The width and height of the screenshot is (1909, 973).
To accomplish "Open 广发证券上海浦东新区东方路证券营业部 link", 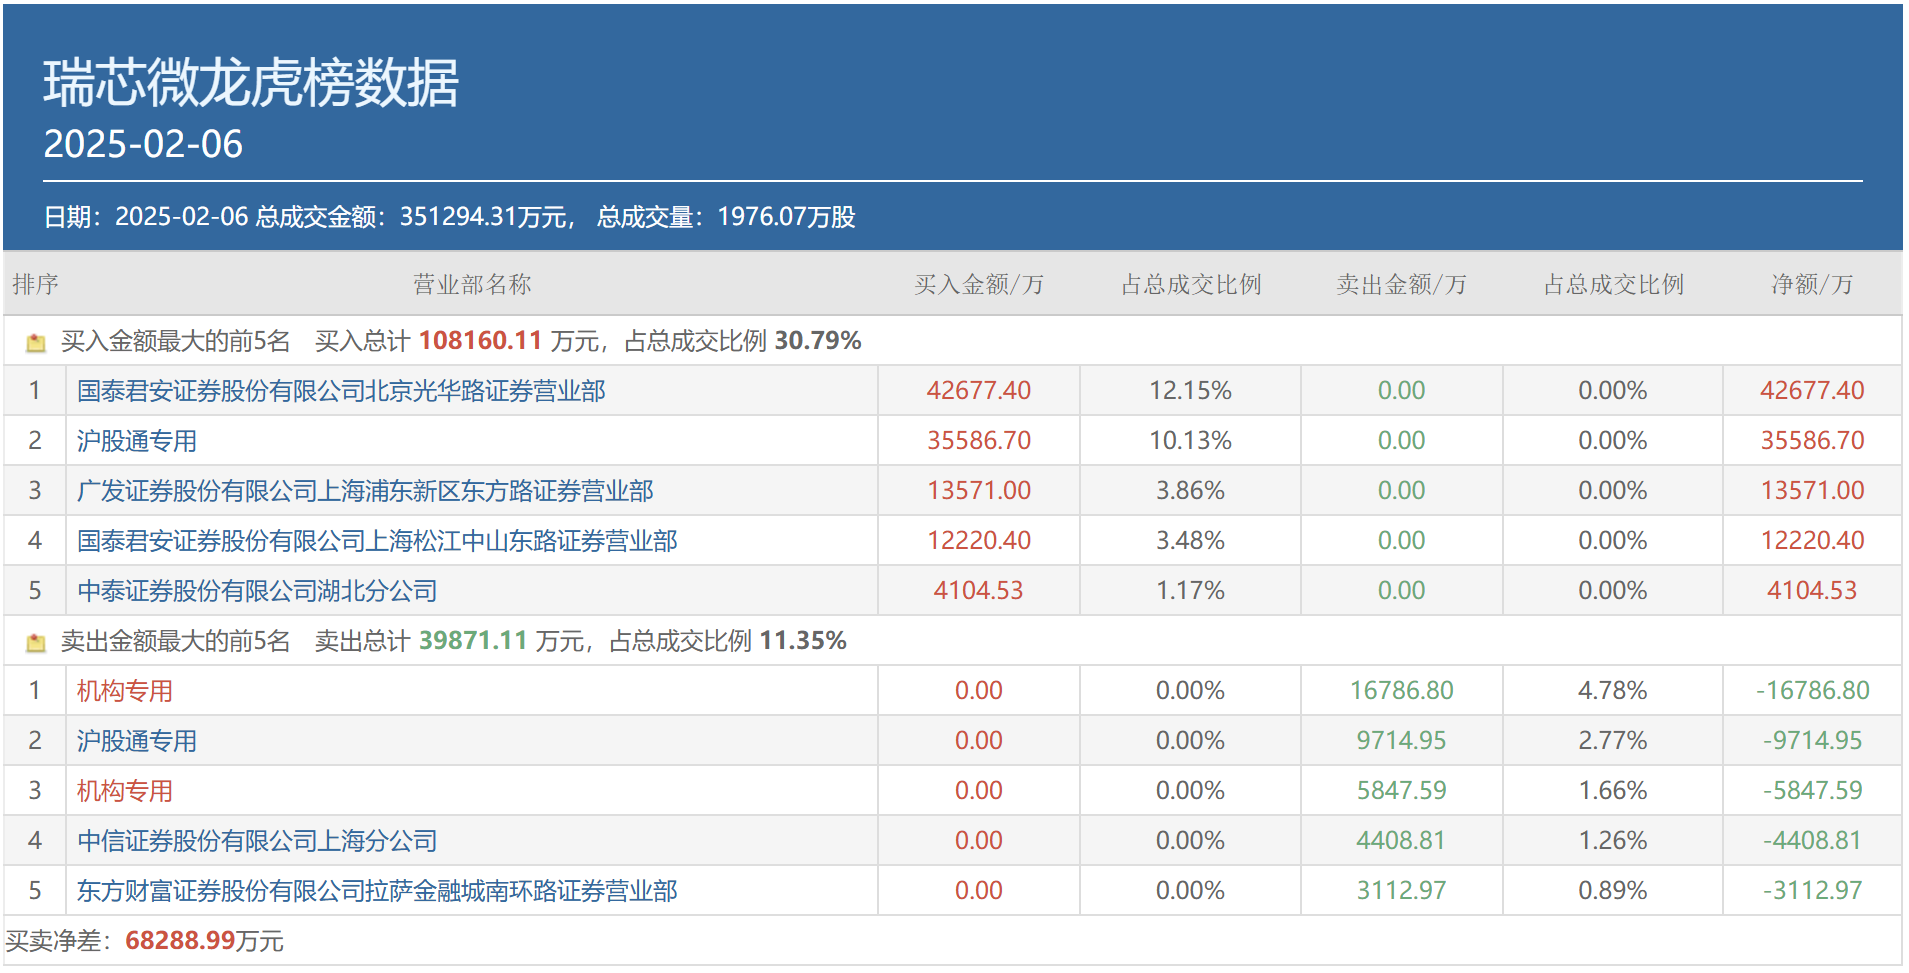I will coord(365,491).
